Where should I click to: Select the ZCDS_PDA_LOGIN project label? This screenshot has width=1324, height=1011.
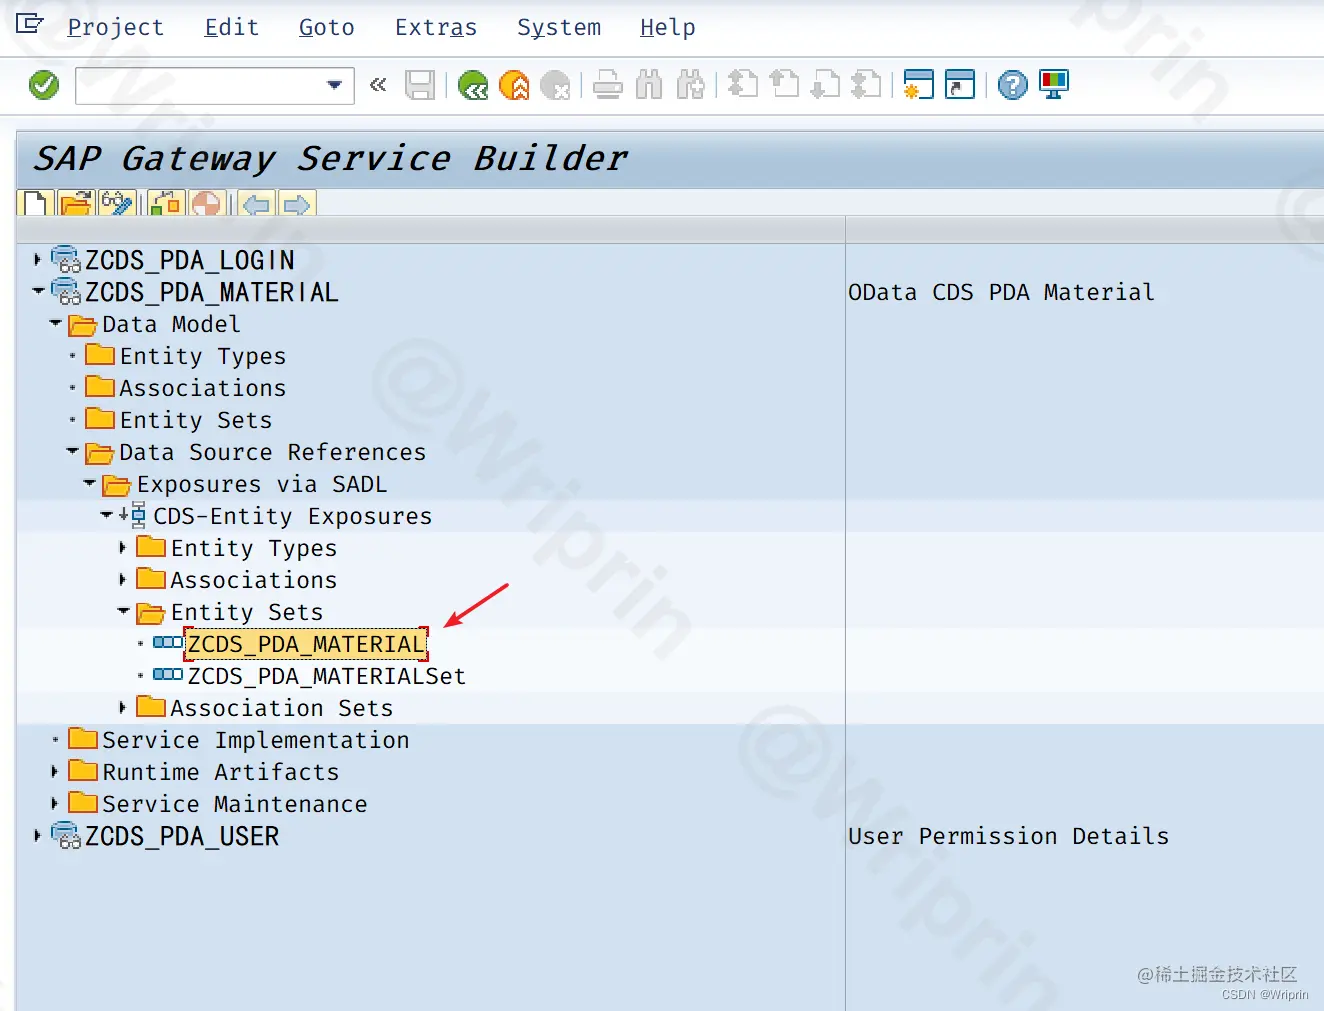(190, 260)
